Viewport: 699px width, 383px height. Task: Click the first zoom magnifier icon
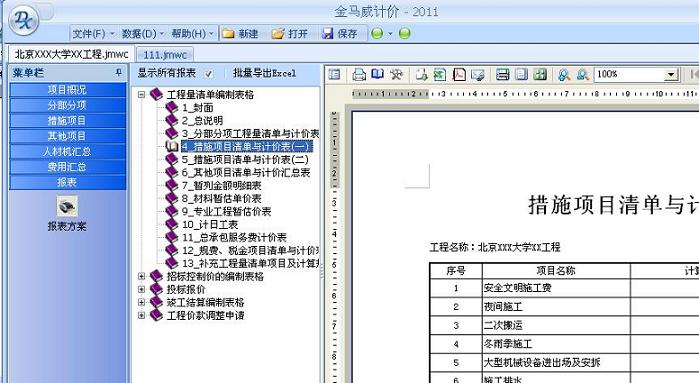click(564, 74)
